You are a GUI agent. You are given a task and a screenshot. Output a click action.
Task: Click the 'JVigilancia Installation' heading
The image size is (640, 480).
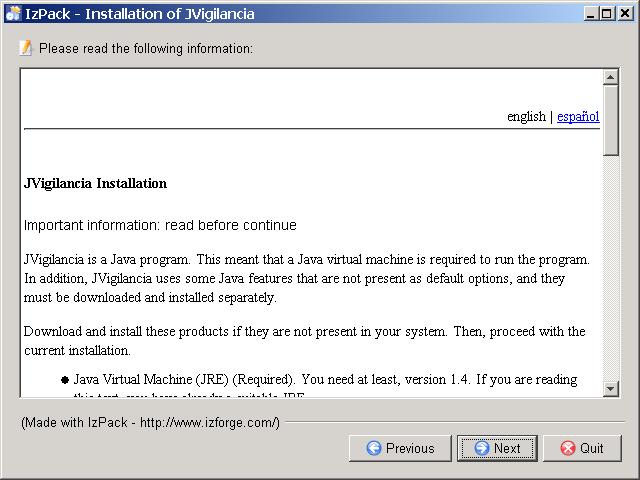95,183
